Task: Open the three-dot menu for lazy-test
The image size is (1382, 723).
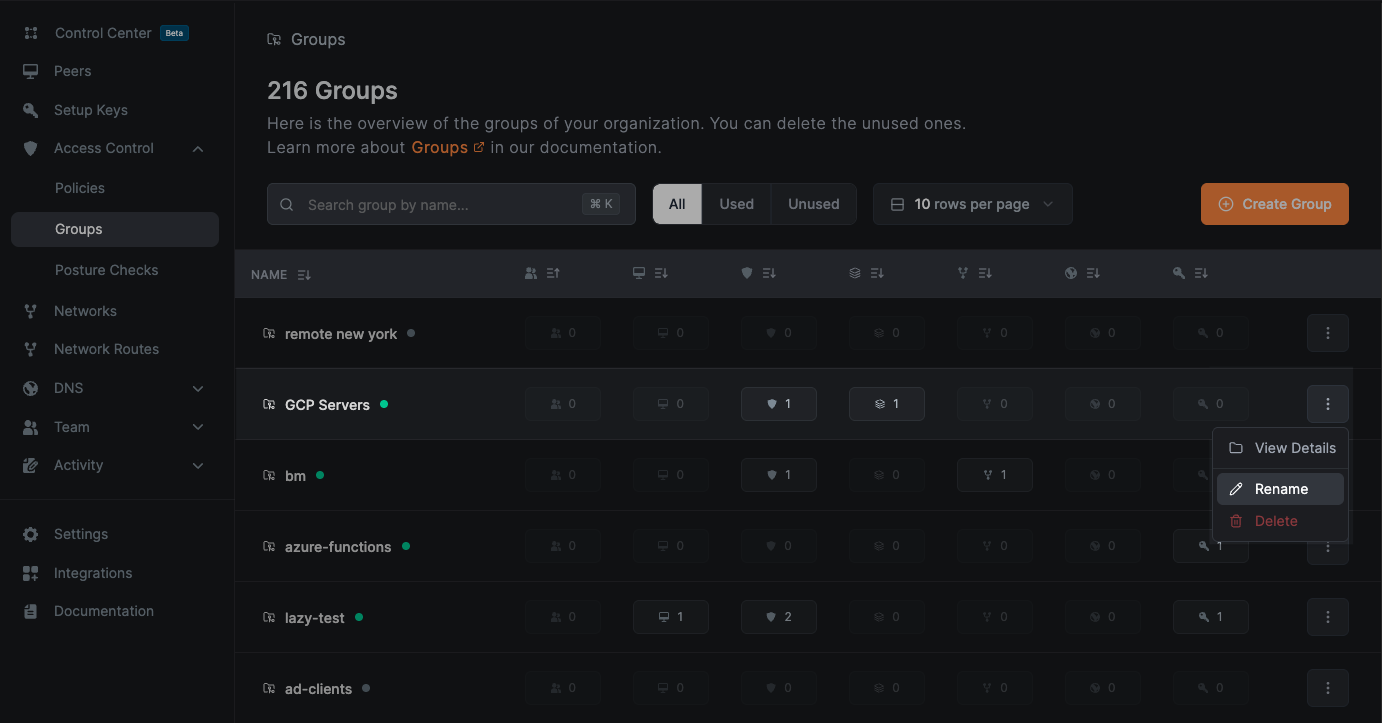Action: point(1327,617)
